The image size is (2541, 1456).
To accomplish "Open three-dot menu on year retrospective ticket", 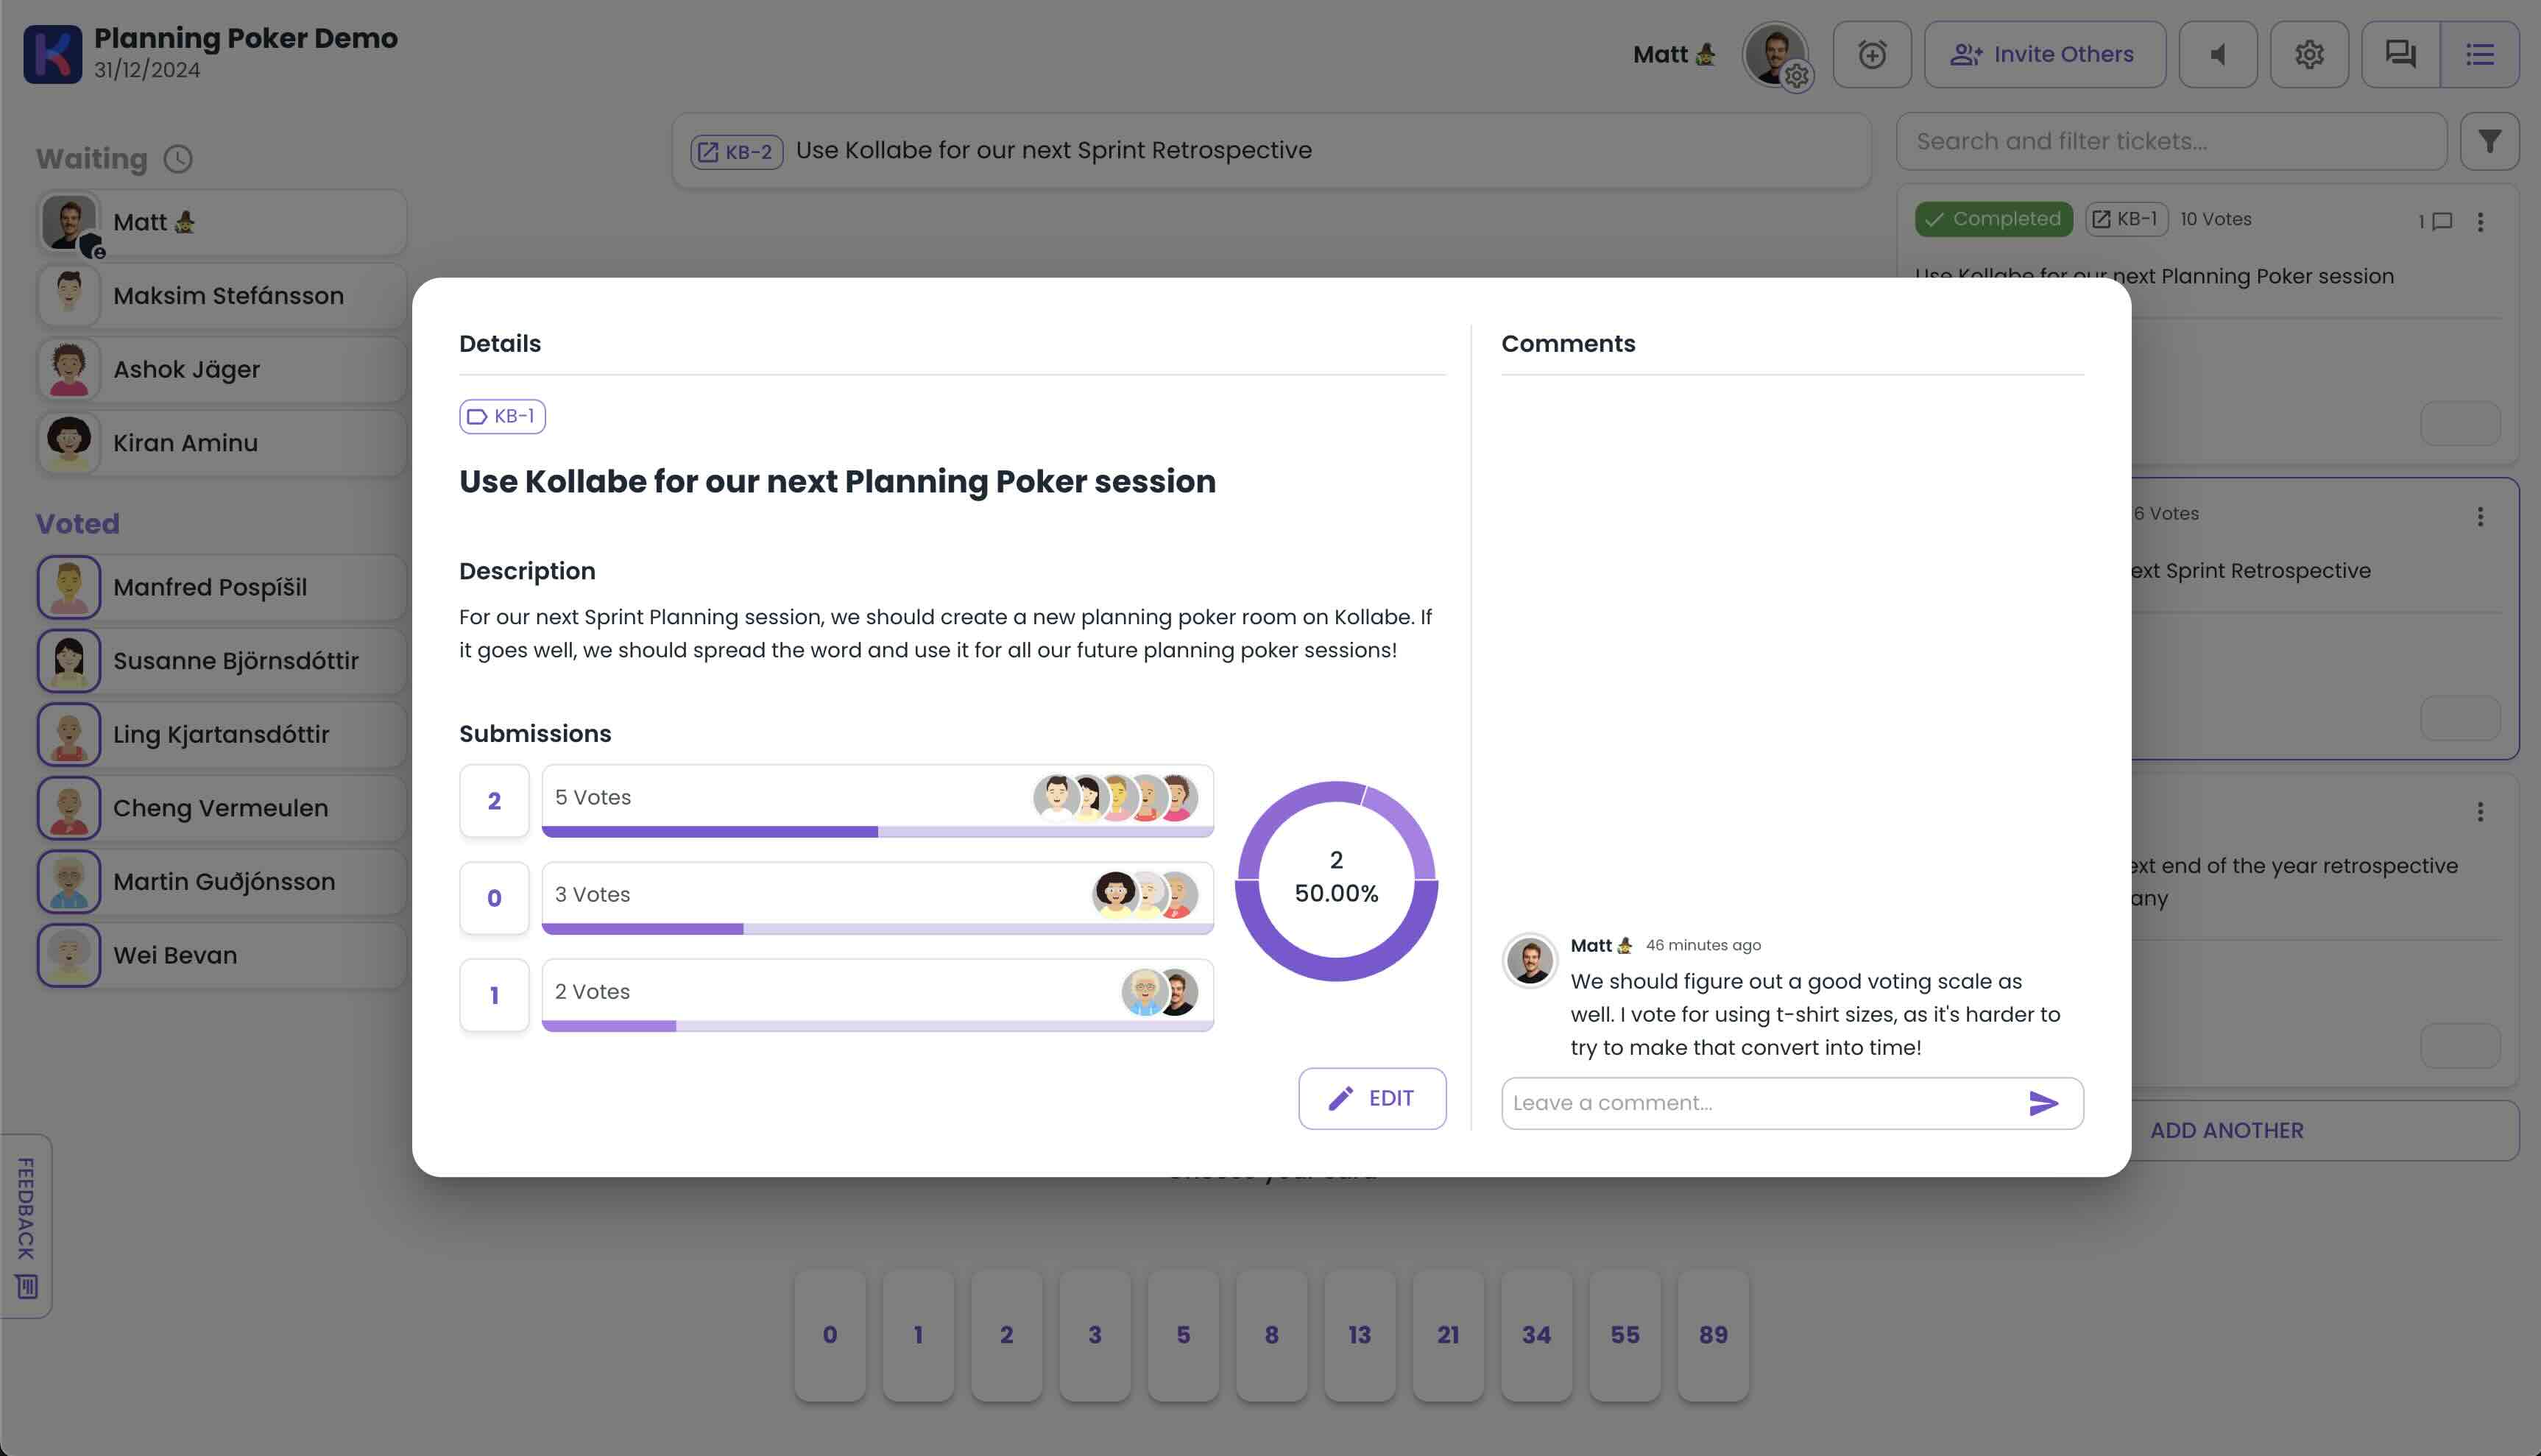I will [2480, 811].
